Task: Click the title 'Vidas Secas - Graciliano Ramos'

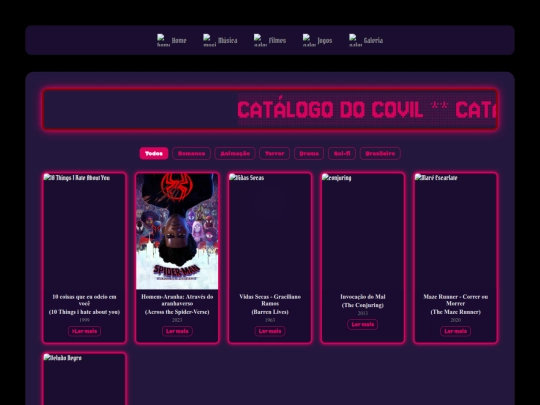Action: 270,300
